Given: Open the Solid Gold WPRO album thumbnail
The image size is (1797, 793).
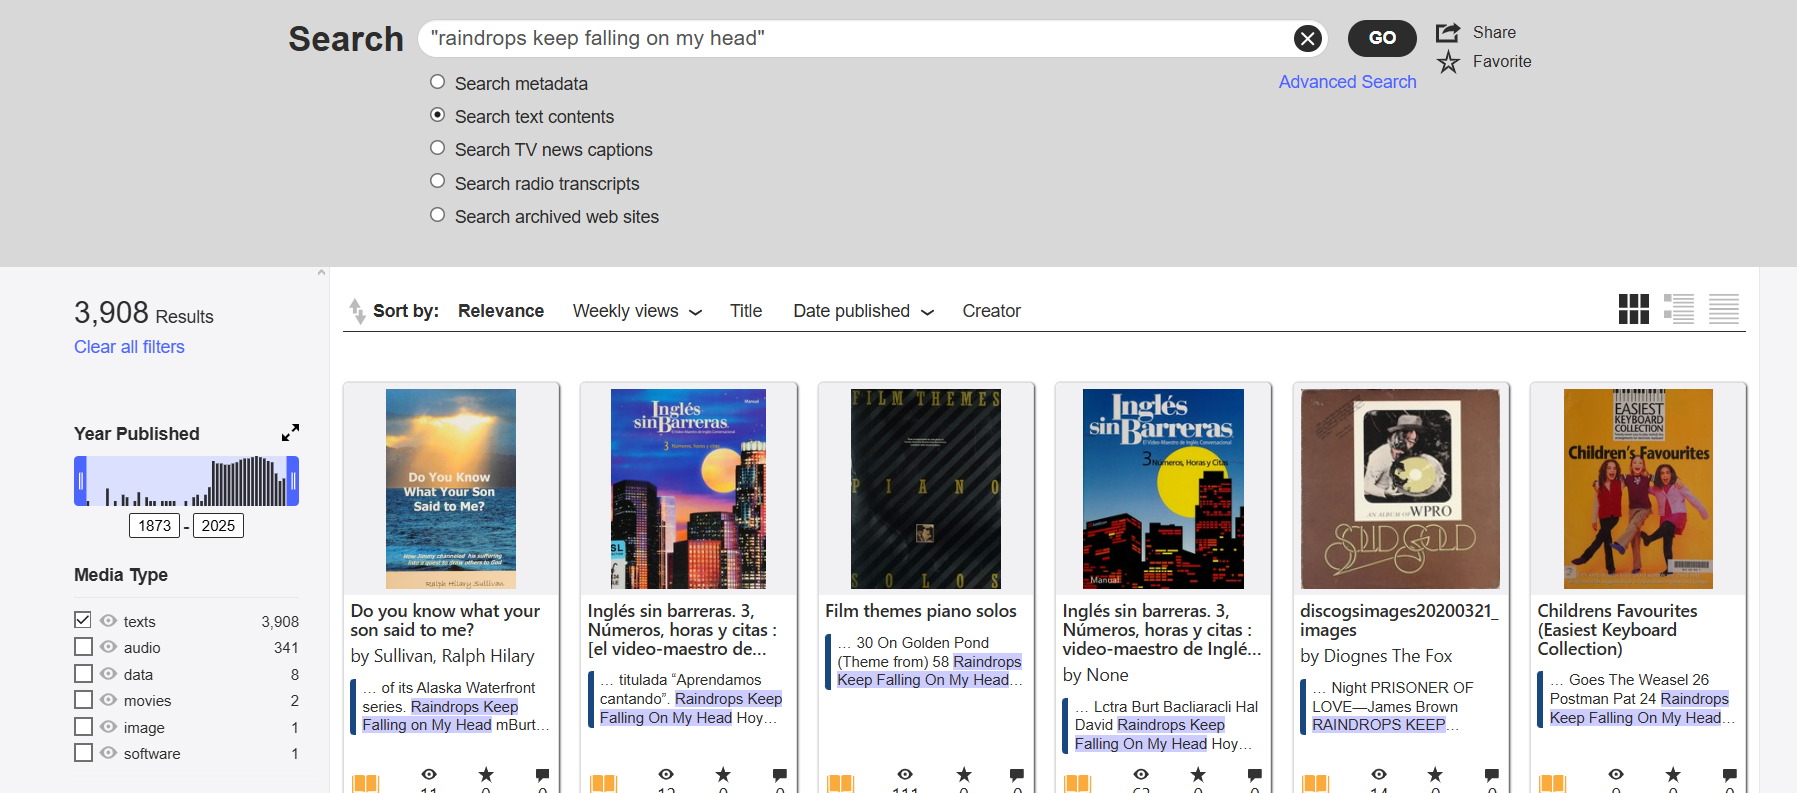Looking at the screenshot, I should tap(1400, 489).
